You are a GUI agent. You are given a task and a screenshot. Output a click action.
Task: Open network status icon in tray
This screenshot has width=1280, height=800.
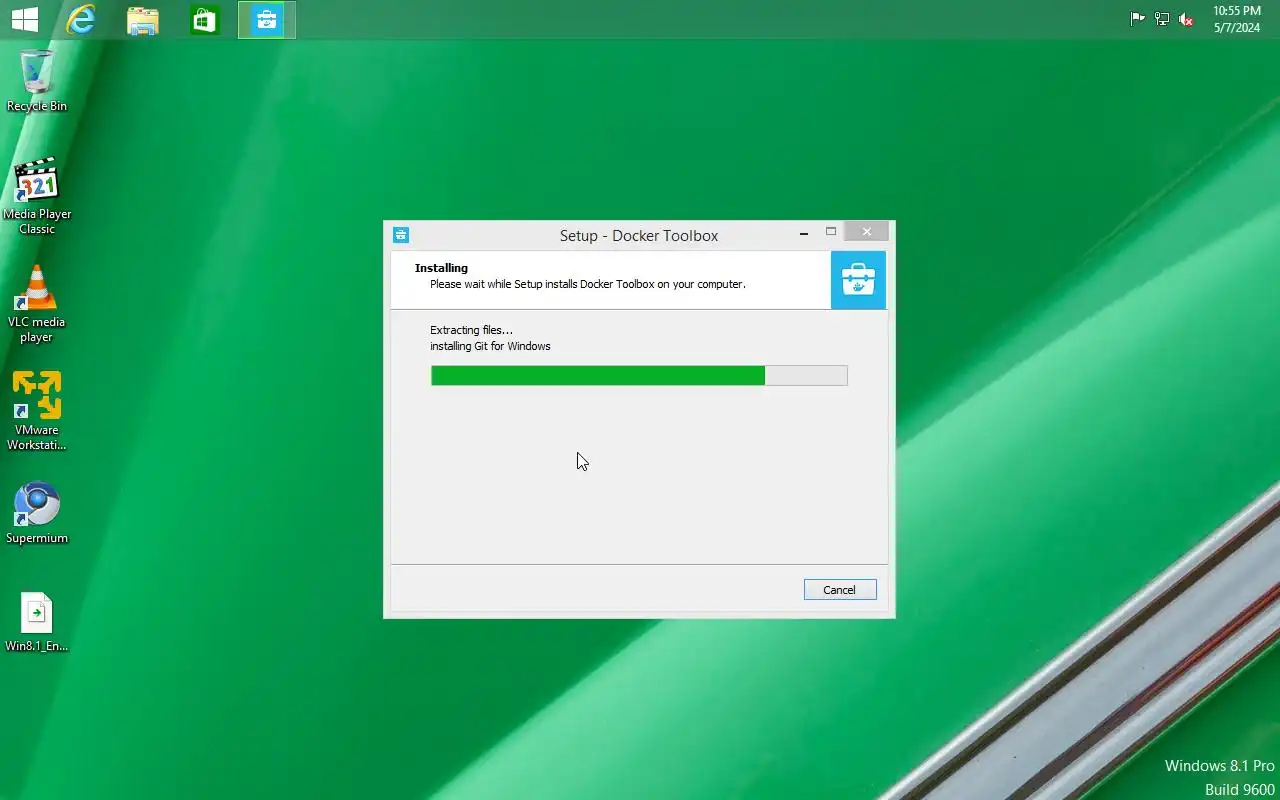click(1162, 19)
